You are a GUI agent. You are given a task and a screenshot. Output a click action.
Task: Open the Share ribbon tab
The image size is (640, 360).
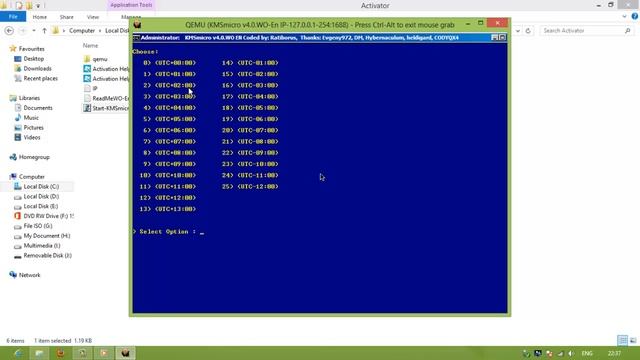pyautogui.click(x=67, y=17)
